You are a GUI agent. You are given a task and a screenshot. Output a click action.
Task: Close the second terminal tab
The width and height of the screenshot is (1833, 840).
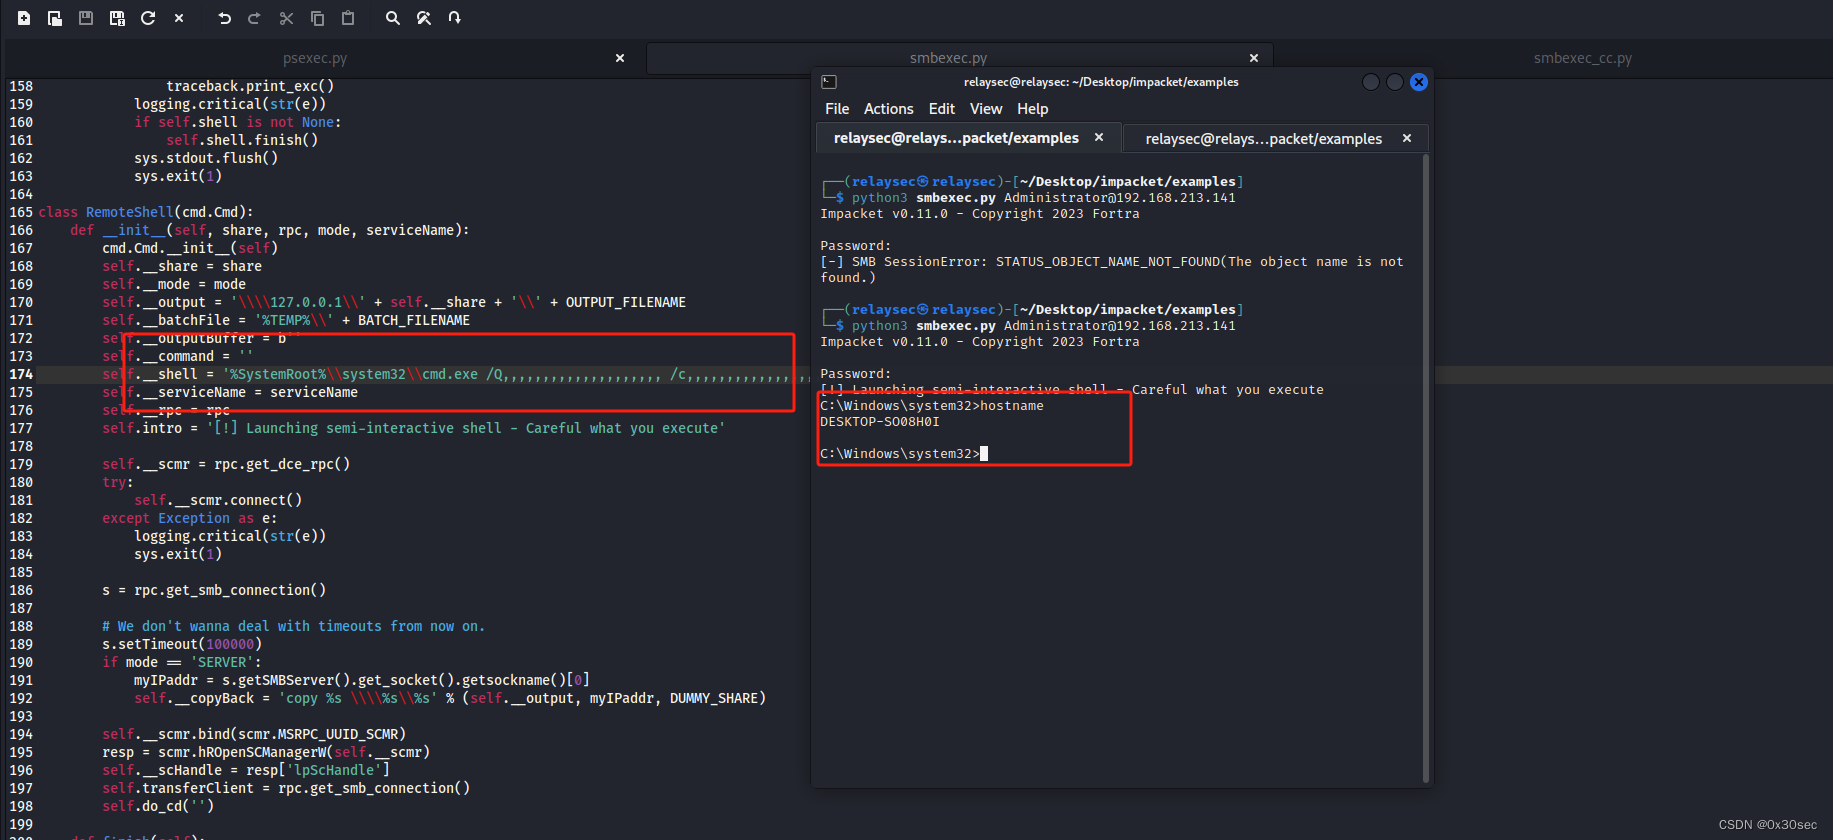(x=1407, y=138)
